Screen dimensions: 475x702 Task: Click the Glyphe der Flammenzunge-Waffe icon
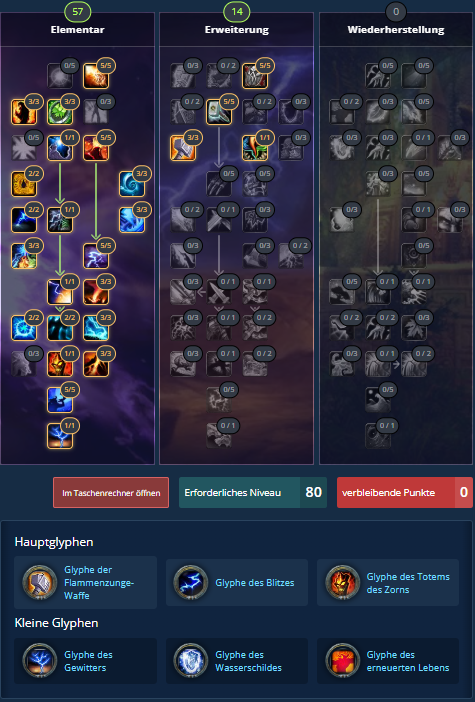coord(40,582)
